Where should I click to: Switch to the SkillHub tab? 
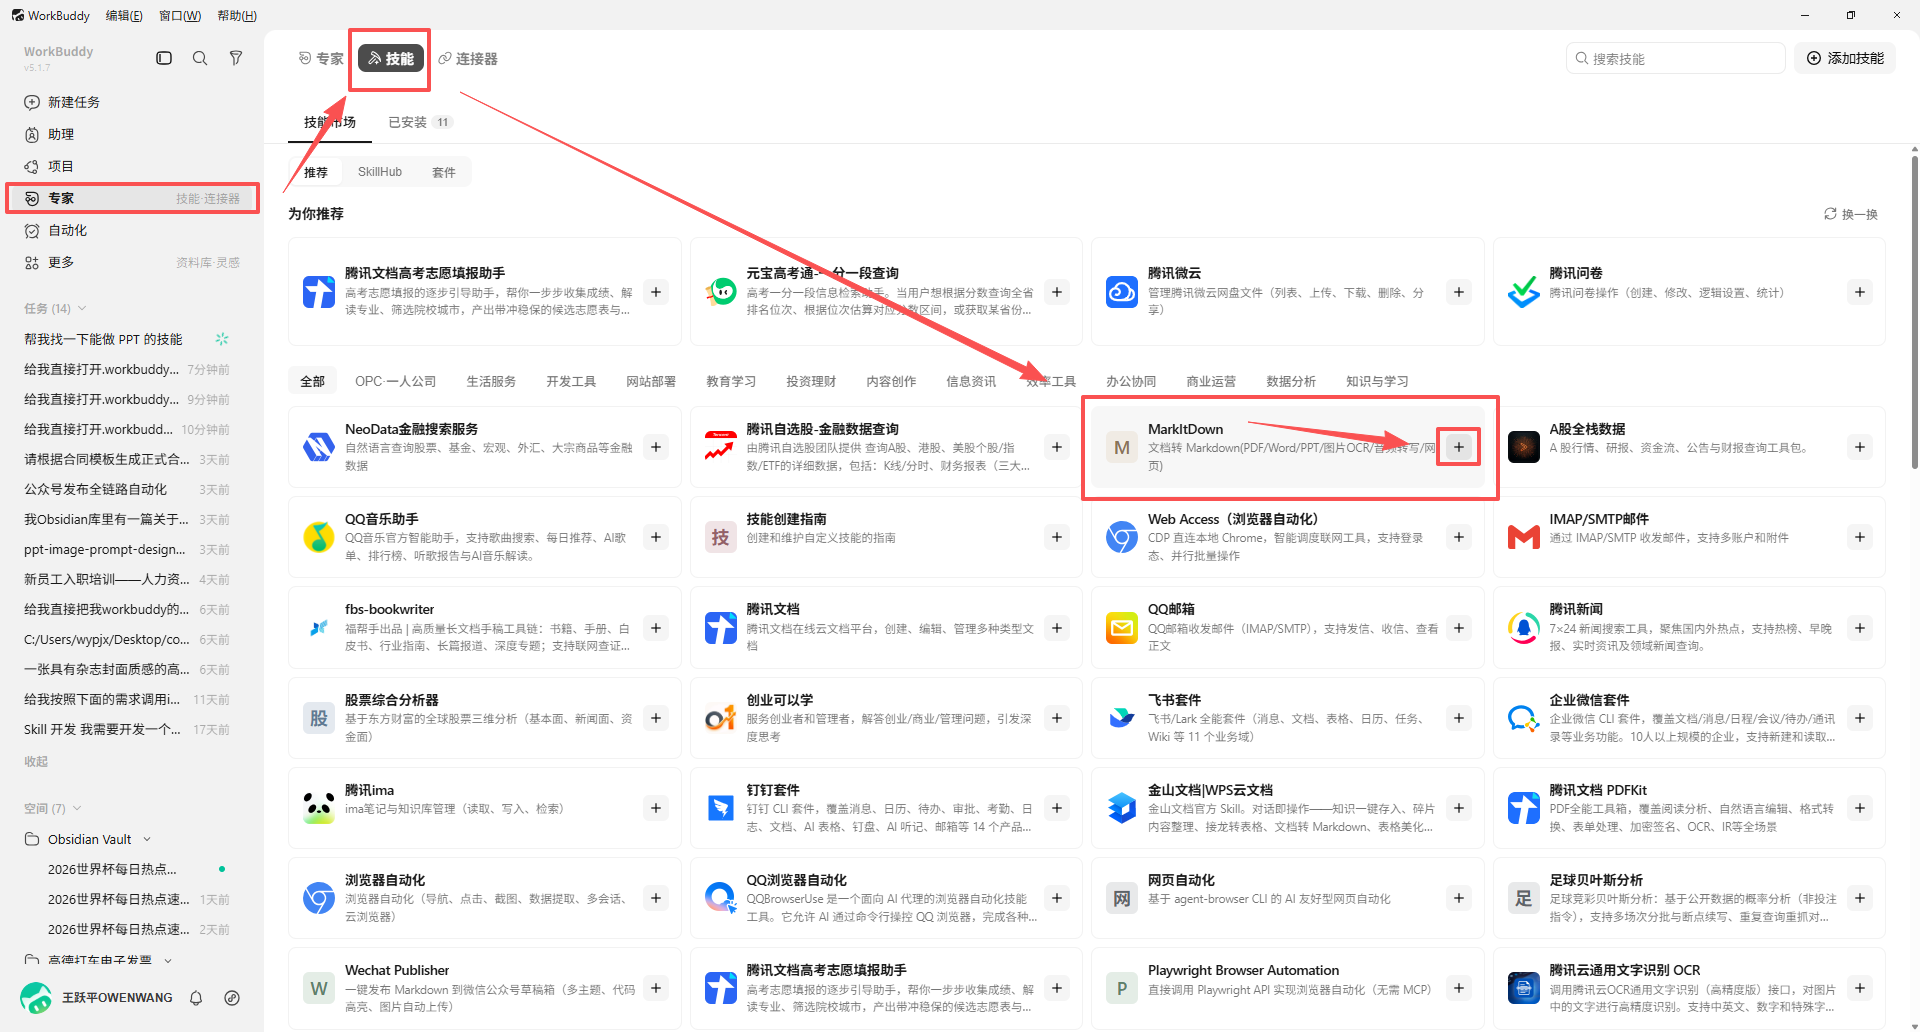(380, 172)
